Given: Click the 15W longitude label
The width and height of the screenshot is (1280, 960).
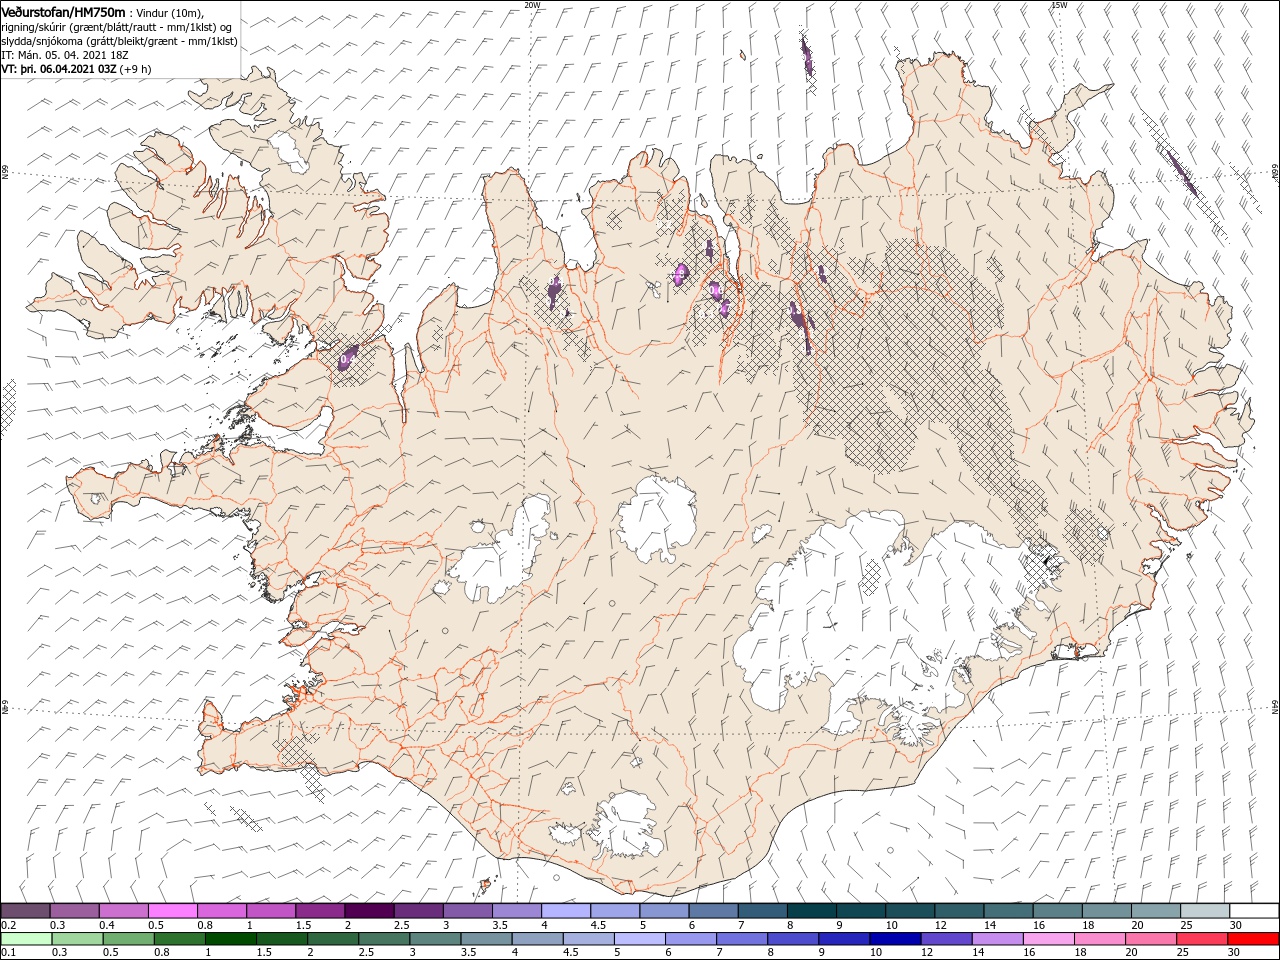Looking at the screenshot, I should (x=1059, y=5).
